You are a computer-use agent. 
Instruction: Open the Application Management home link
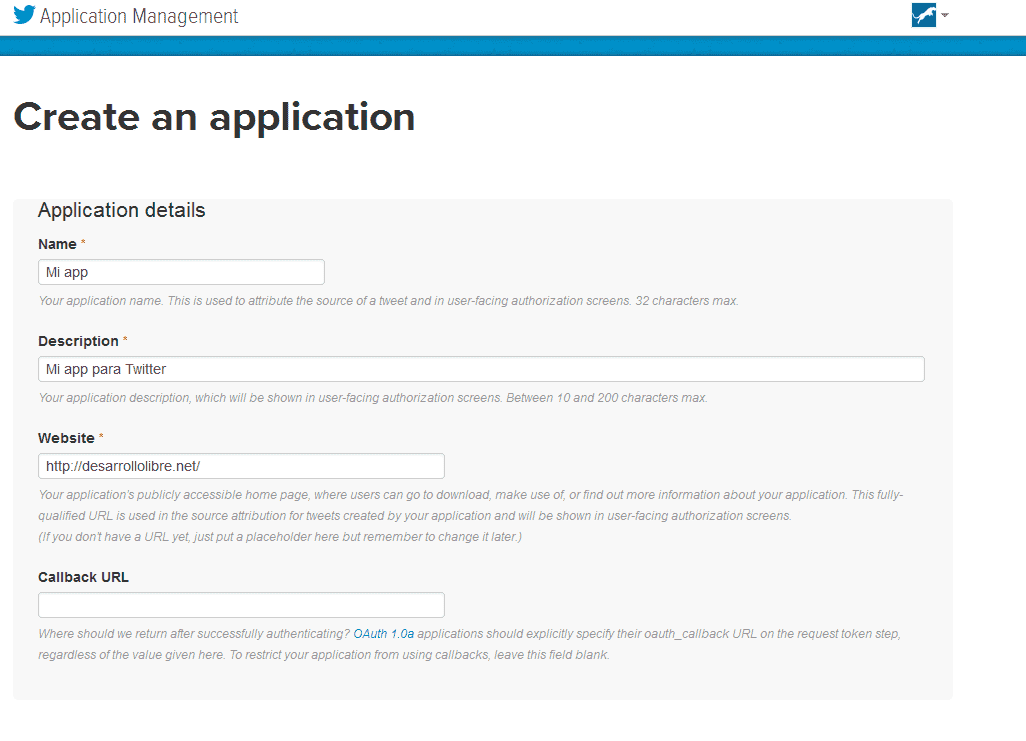[139, 16]
